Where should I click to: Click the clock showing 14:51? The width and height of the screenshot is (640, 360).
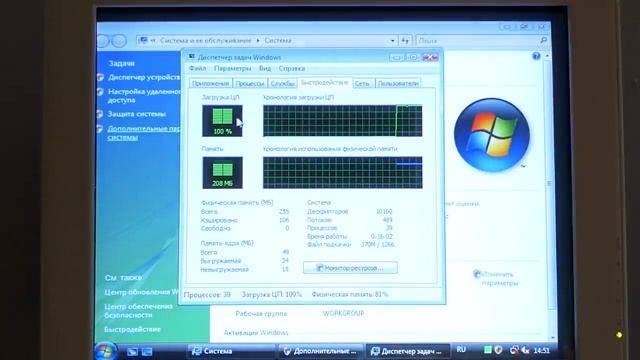(541, 350)
